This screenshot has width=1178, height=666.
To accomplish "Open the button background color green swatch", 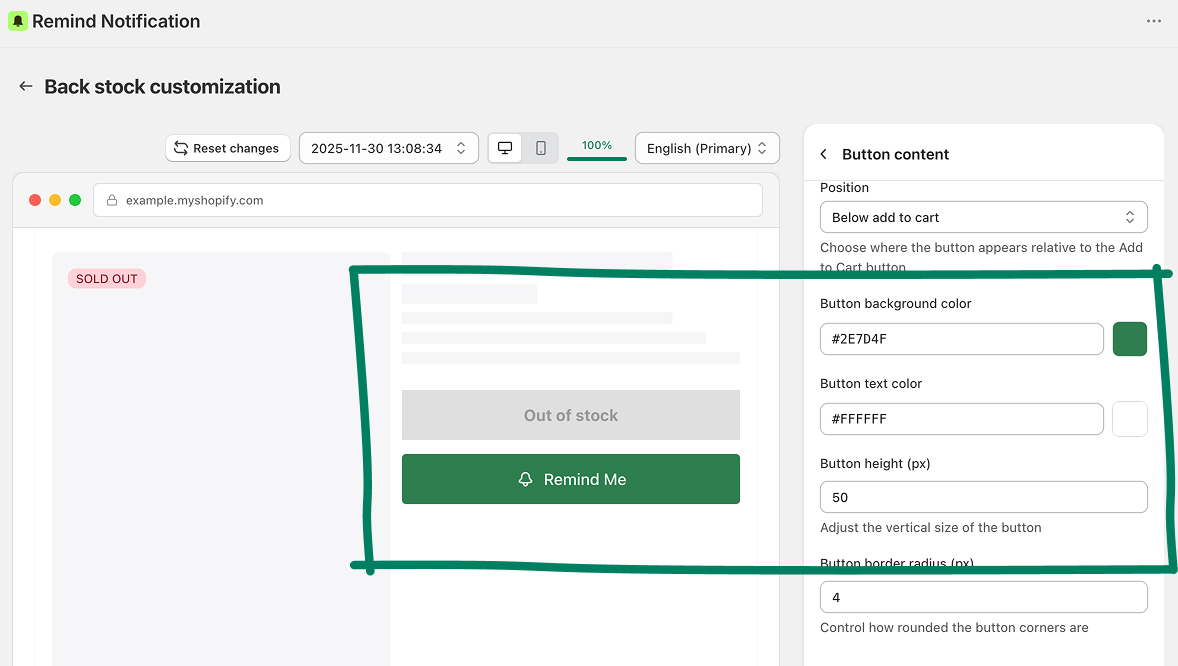I will point(1129,339).
